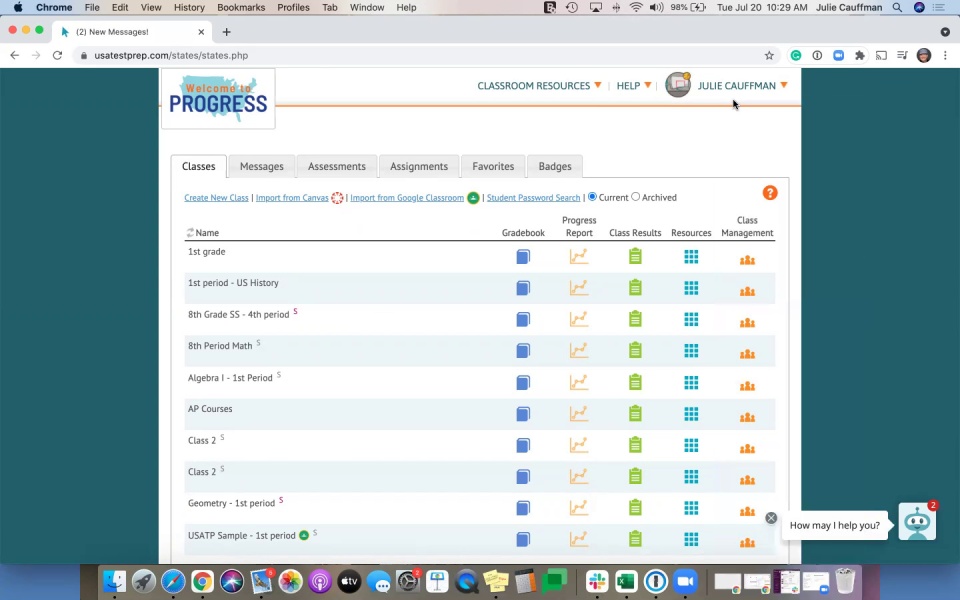
Task: Bookmark this page with the star icon
Action: tap(769, 56)
